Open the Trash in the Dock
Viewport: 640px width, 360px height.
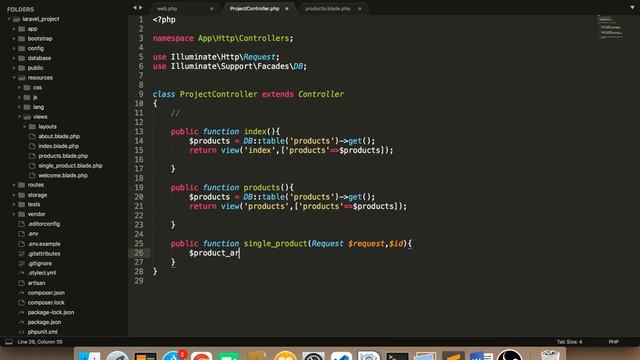click(549, 355)
